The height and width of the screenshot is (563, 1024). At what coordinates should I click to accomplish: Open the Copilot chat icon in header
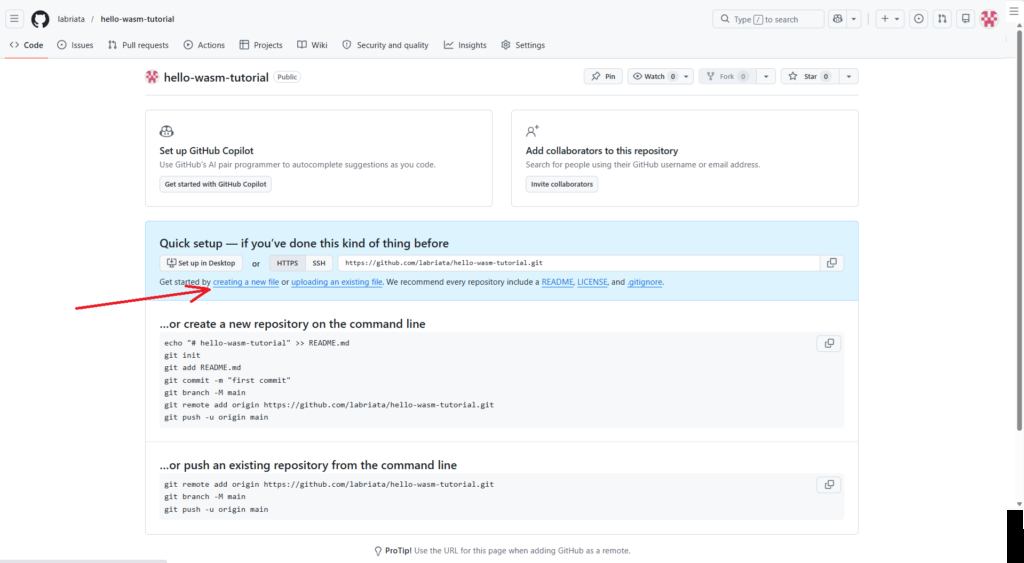click(x=837, y=19)
